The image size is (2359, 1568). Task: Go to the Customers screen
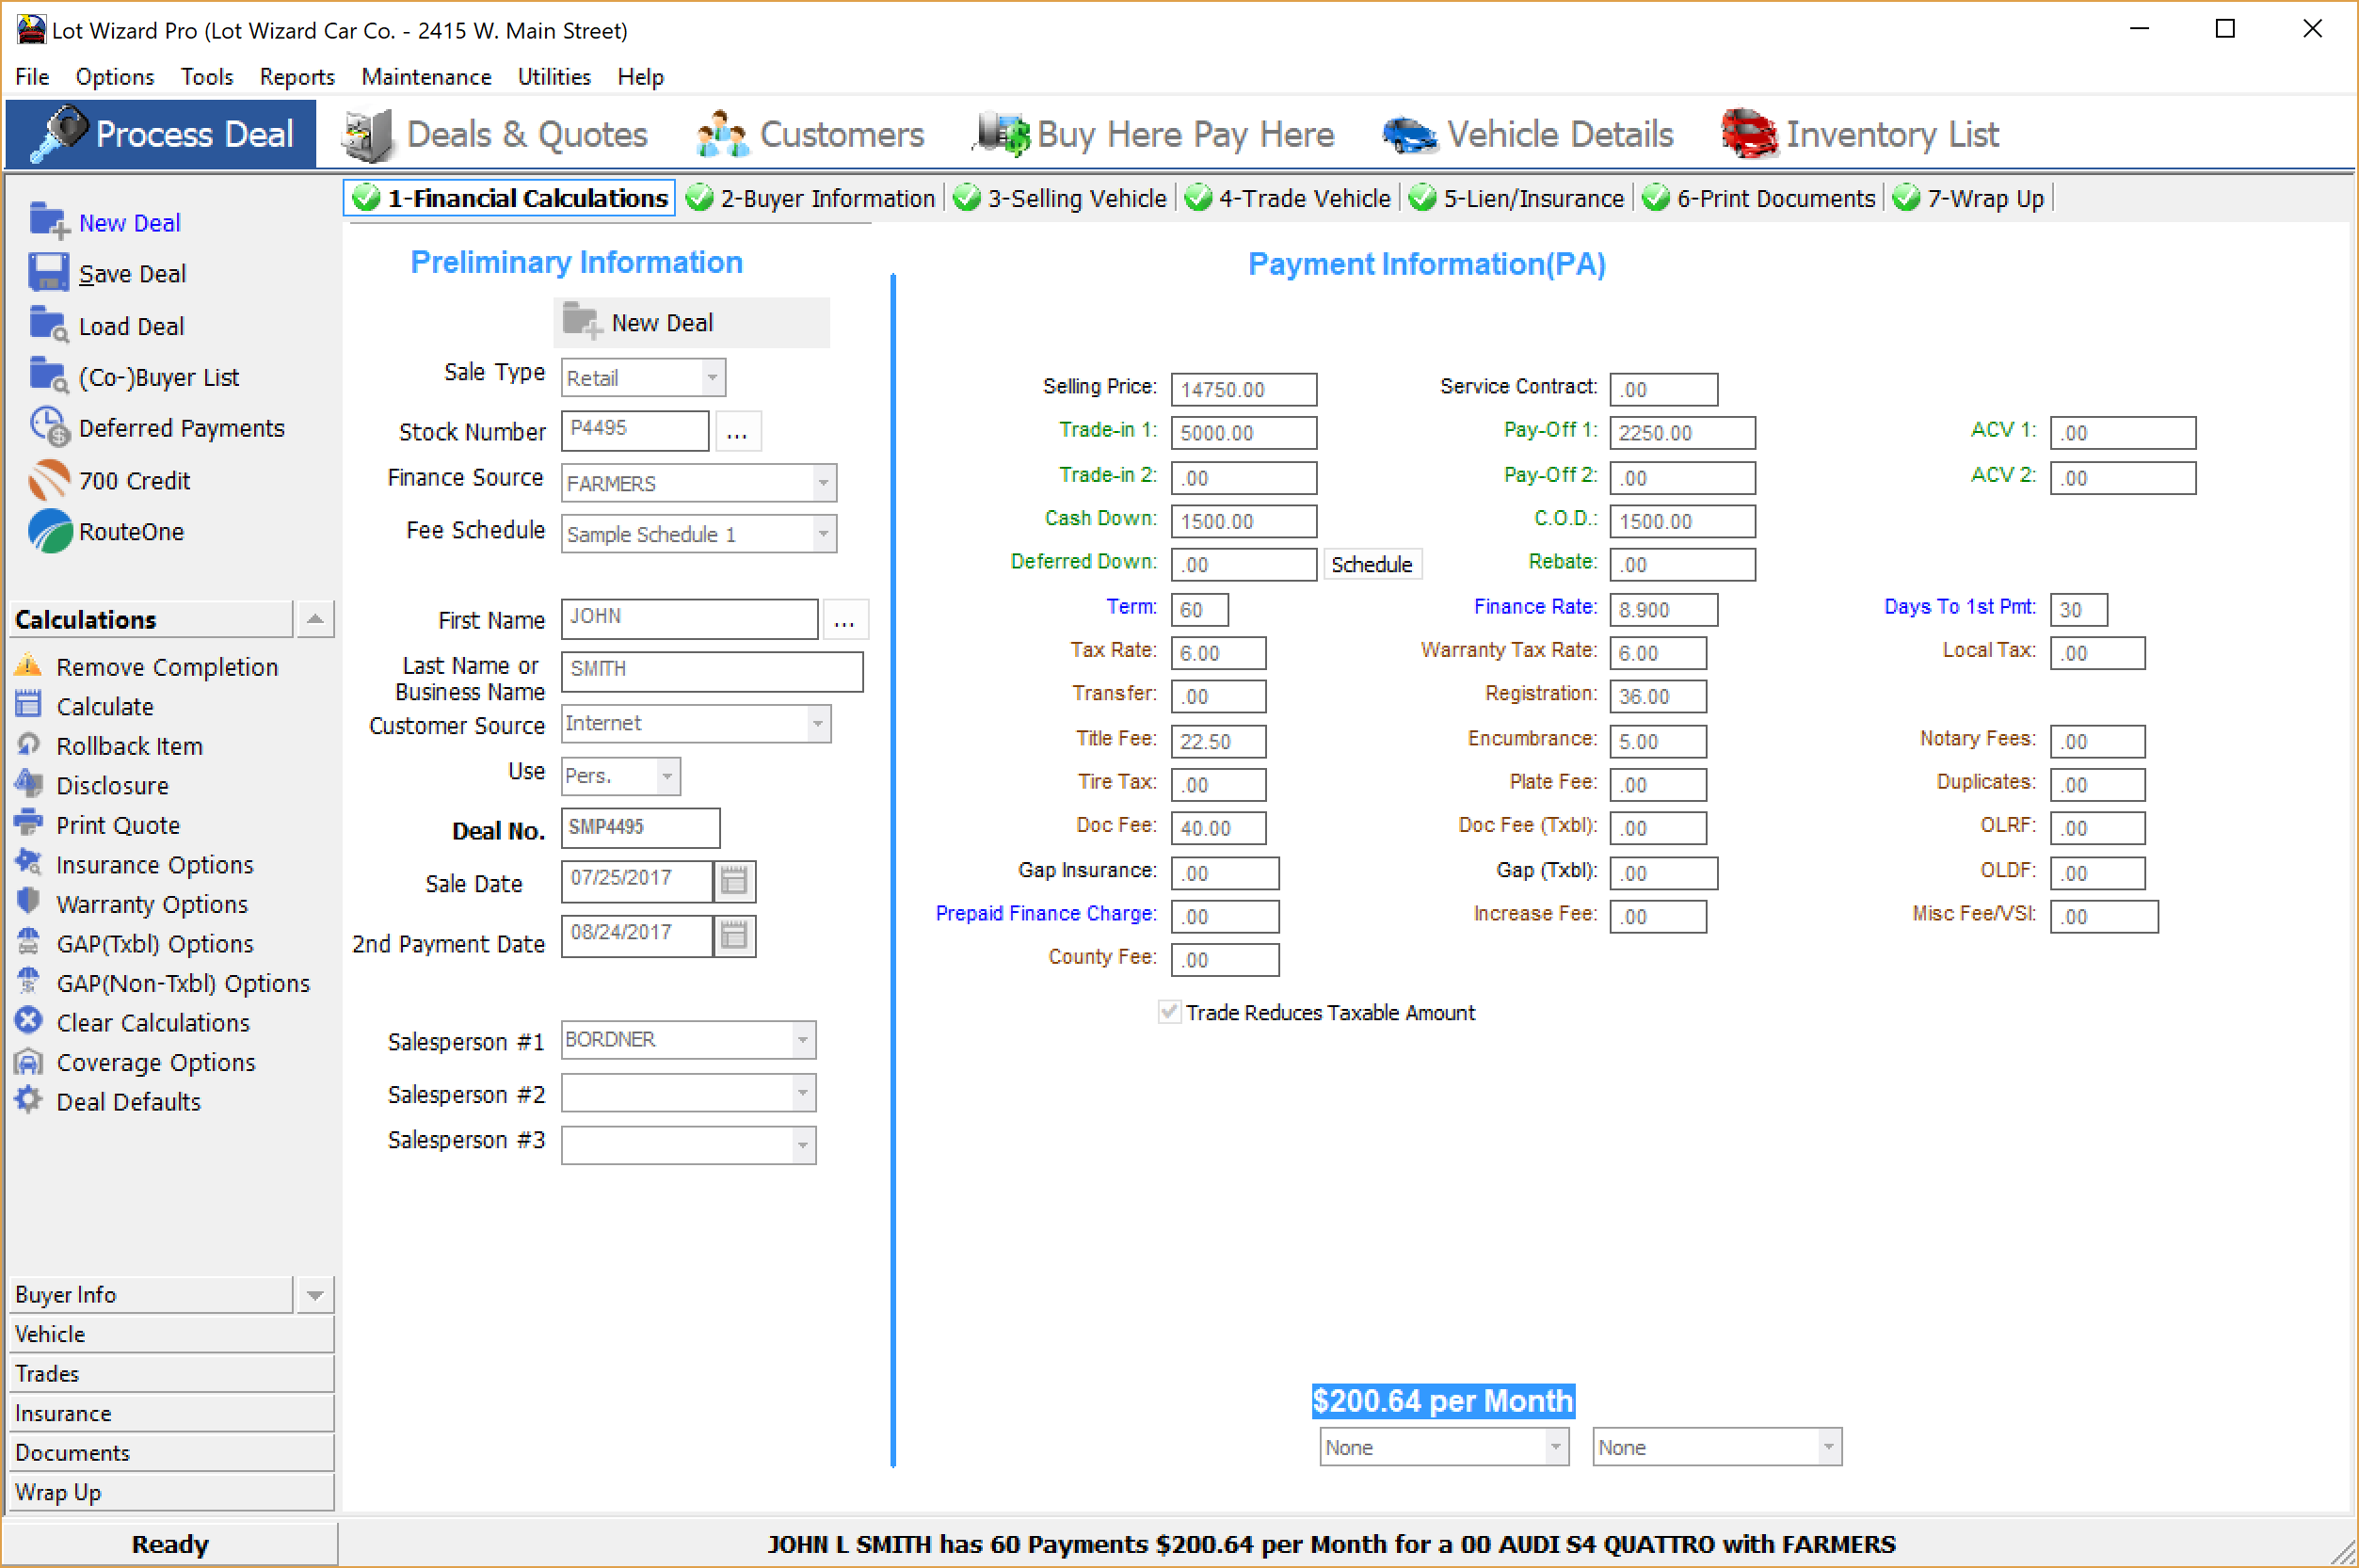click(839, 133)
